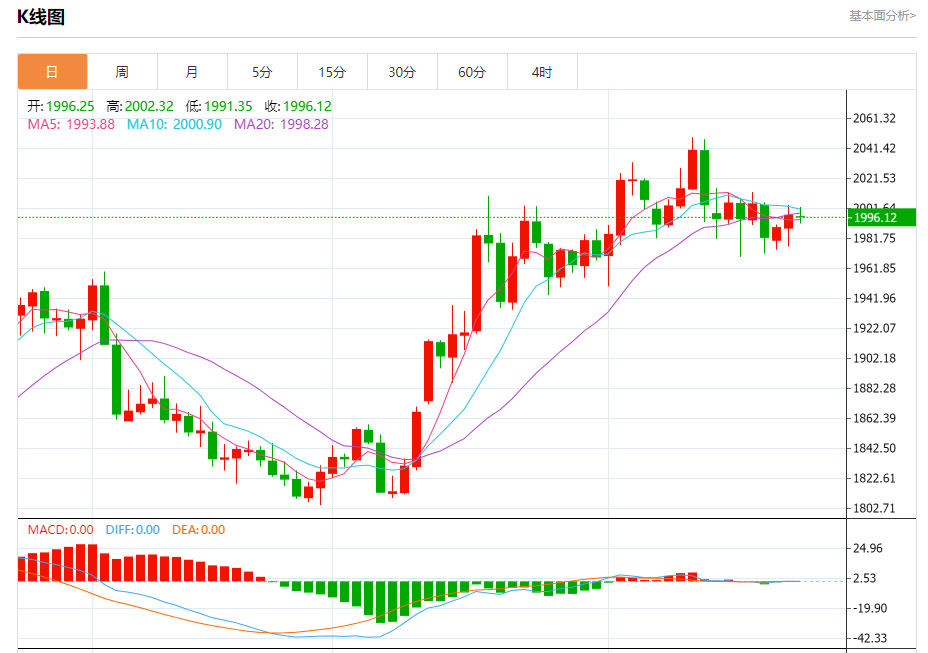Click the MA20 1998.28 indicator label
Image resolution: width=928 pixels, height=653 pixels.
[x=281, y=124]
